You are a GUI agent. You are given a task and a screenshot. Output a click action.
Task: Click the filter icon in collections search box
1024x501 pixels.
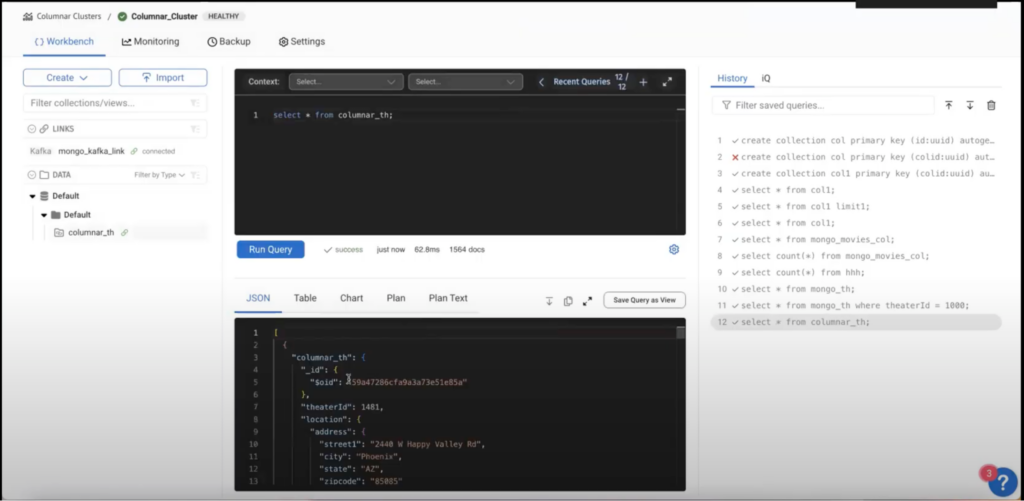195,103
